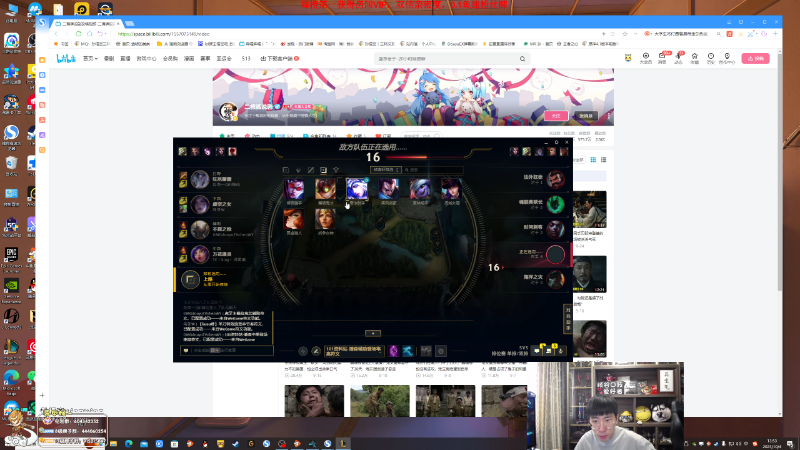Choose the dark-haired swordsman champion portrait
Viewport: 800px width, 450px height.
[388, 189]
